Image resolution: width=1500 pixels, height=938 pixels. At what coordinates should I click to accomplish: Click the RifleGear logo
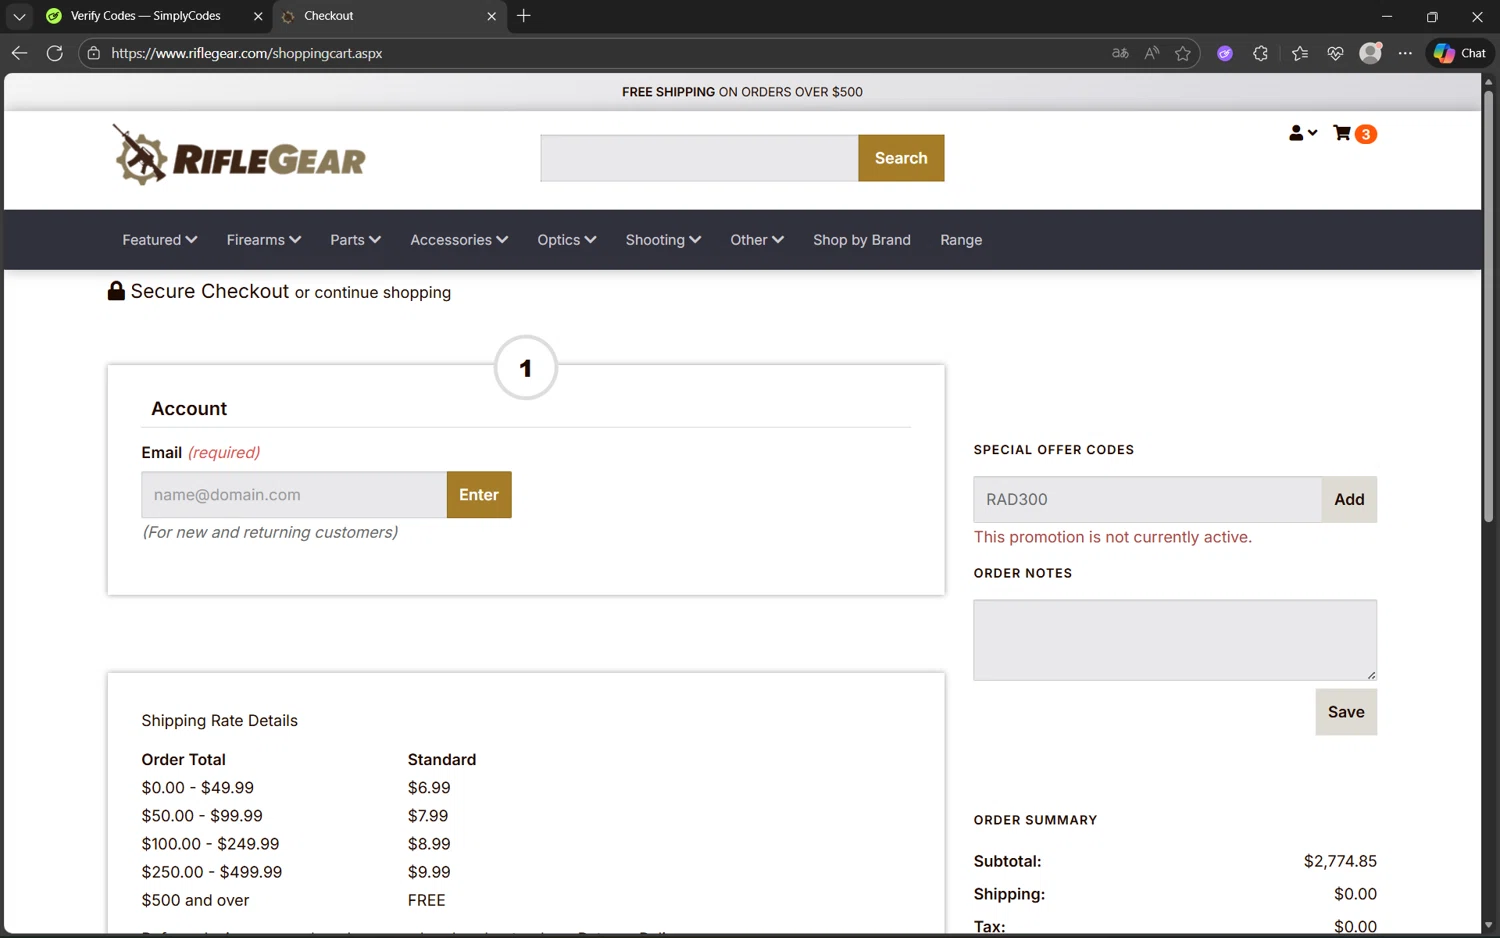[239, 156]
